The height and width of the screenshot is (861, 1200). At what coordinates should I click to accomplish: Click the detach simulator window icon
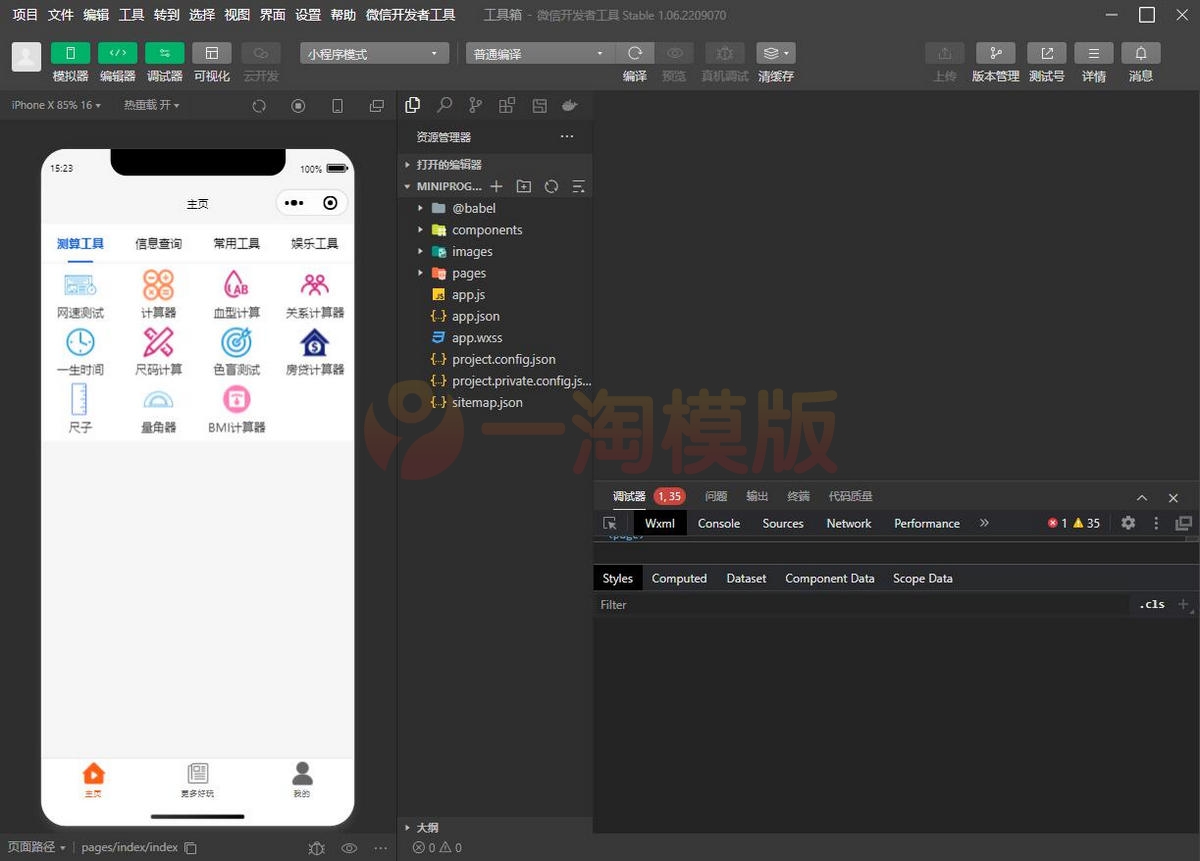(376, 105)
